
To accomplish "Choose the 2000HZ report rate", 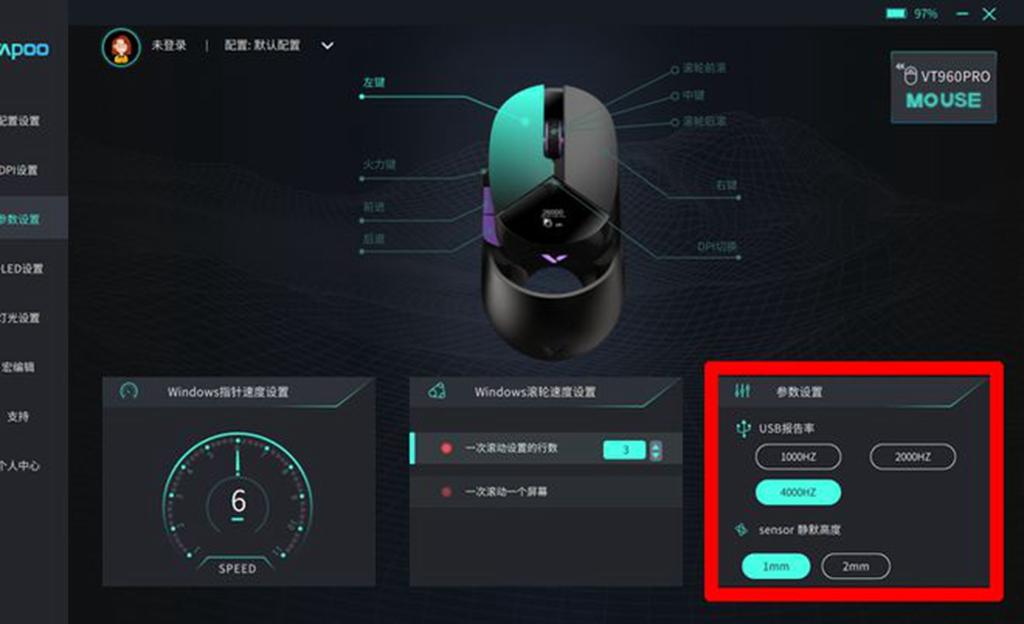I will click(912, 457).
